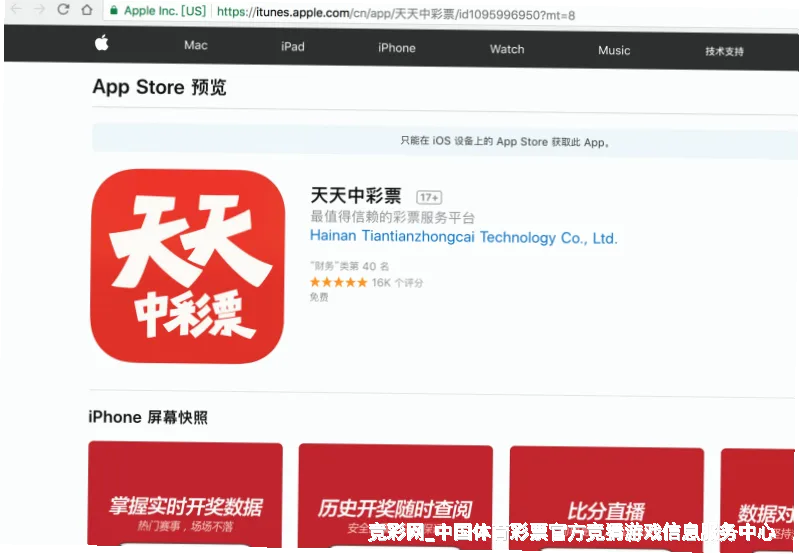This screenshot has width=799, height=555.
Task: Go to the browser home page icon
Action: pyautogui.click(x=87, y=9)
